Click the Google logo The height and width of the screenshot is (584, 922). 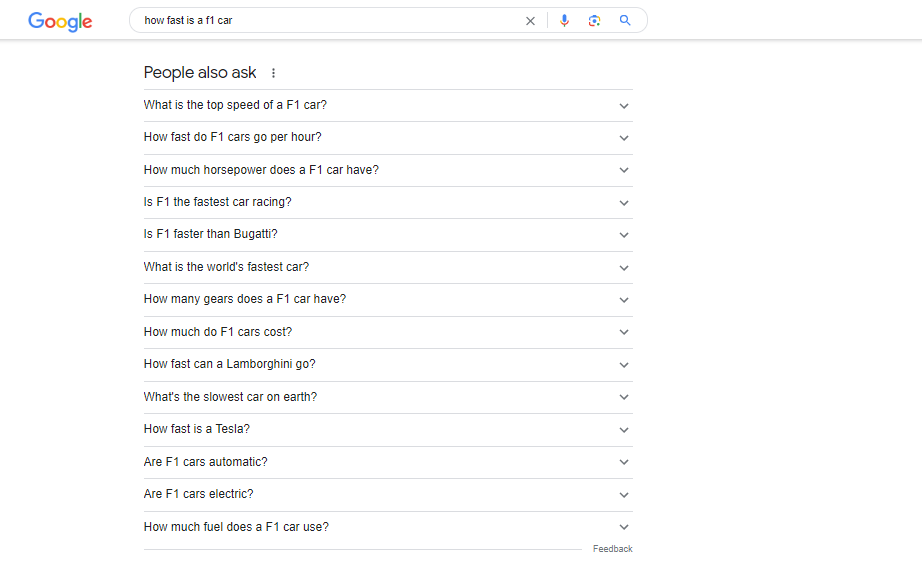(60, 21)
